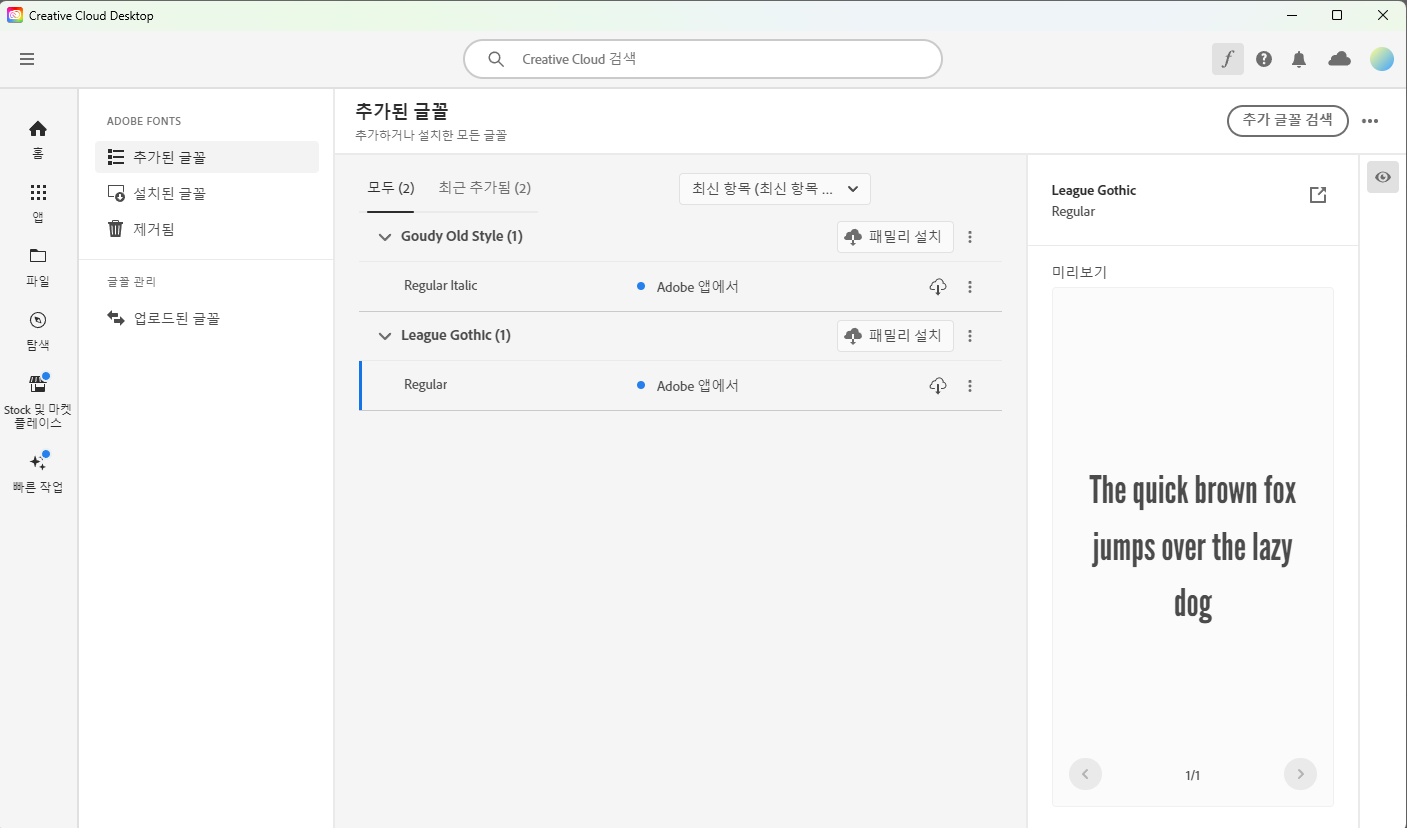The height and width of the screenshot is (828, 1407).
Task: Open Stock 및 마켓플레이스 in sidebar
Action: coord(38,402)
